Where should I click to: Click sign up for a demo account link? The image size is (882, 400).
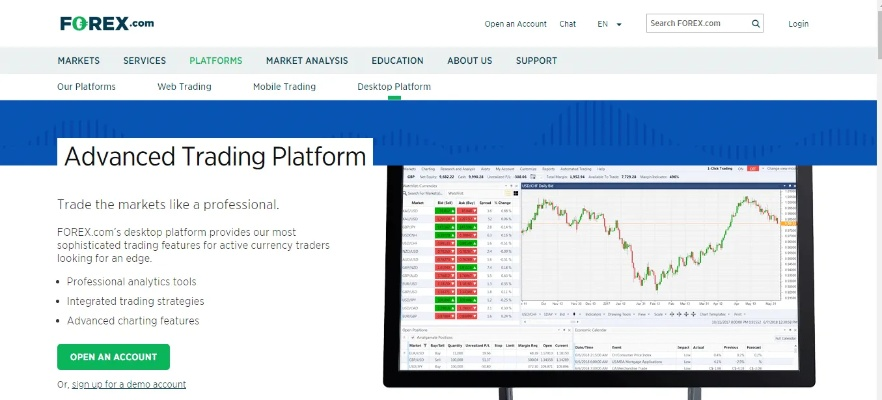(x=128, y=384)
